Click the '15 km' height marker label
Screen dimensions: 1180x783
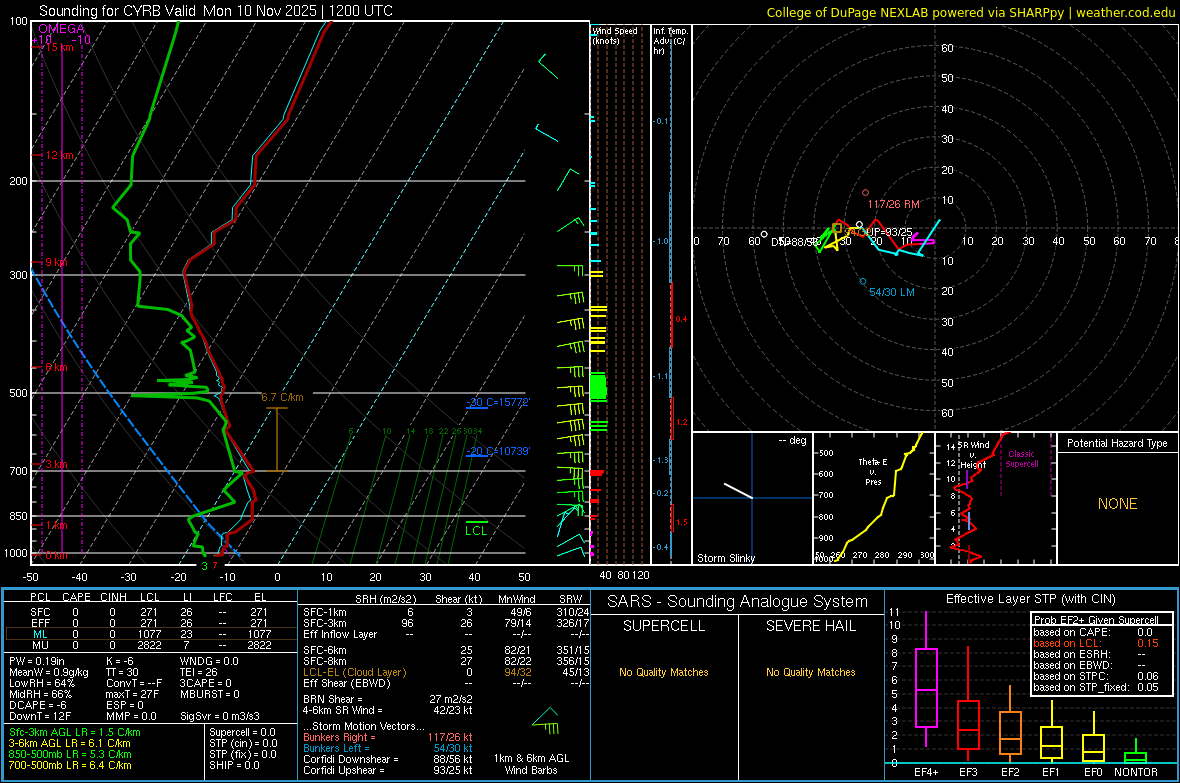59,47
